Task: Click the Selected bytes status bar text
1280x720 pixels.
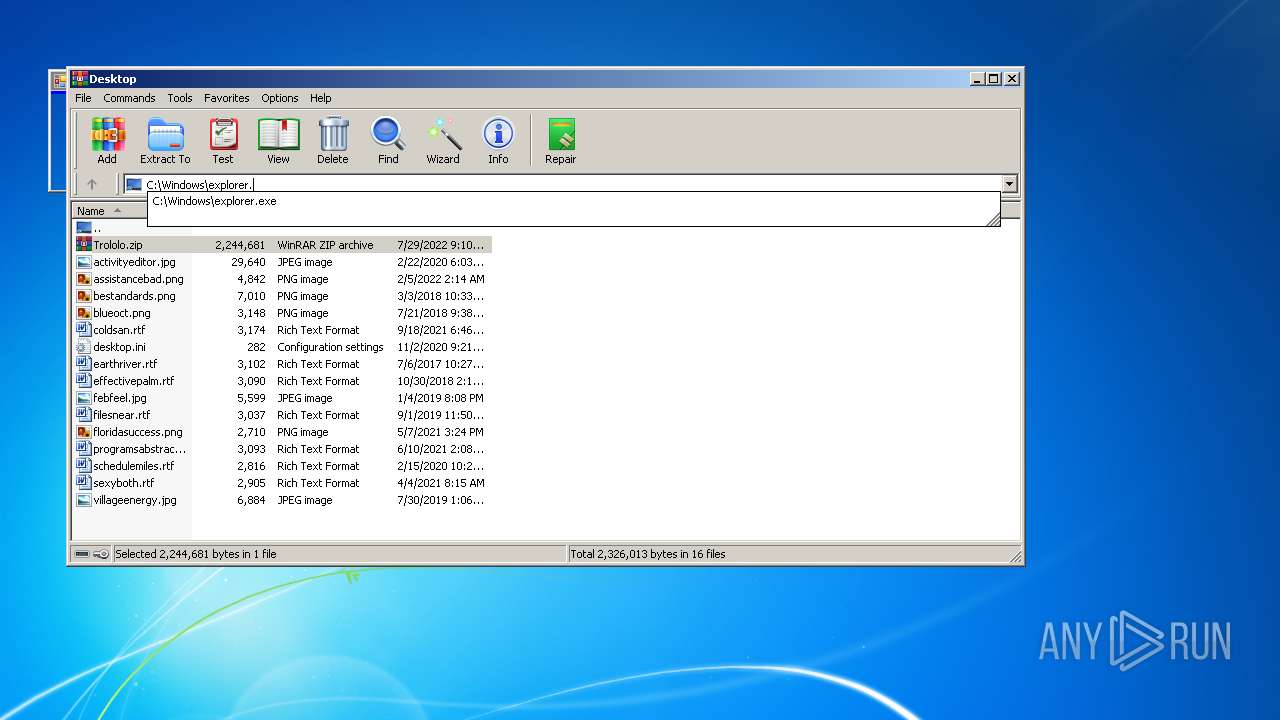Action: [x=196, y=554]
